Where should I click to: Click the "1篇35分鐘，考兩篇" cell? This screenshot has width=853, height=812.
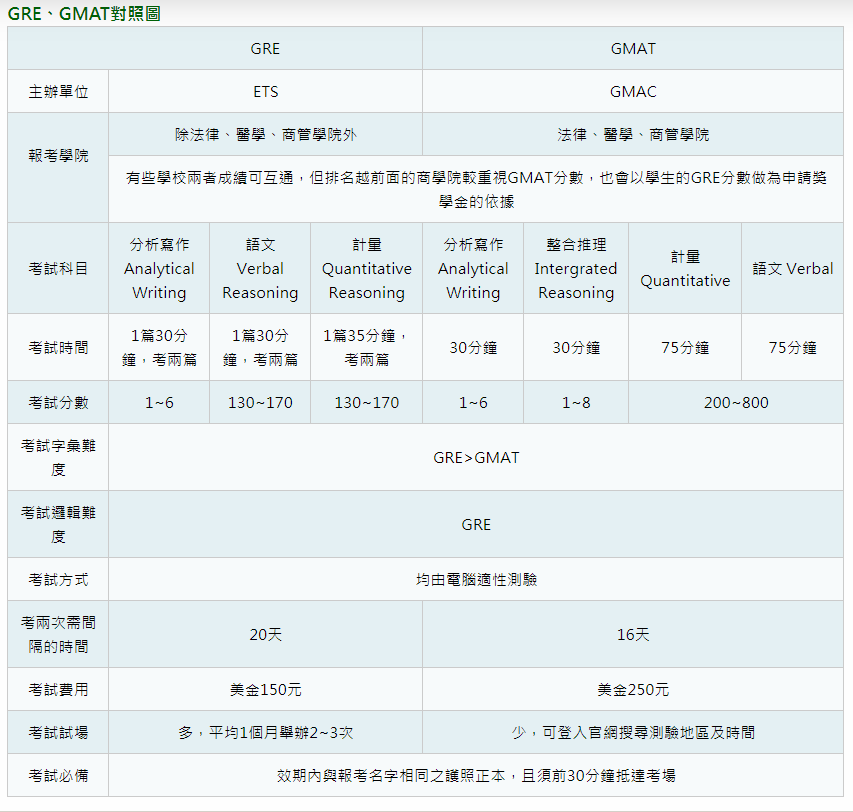tap(367, 347)
